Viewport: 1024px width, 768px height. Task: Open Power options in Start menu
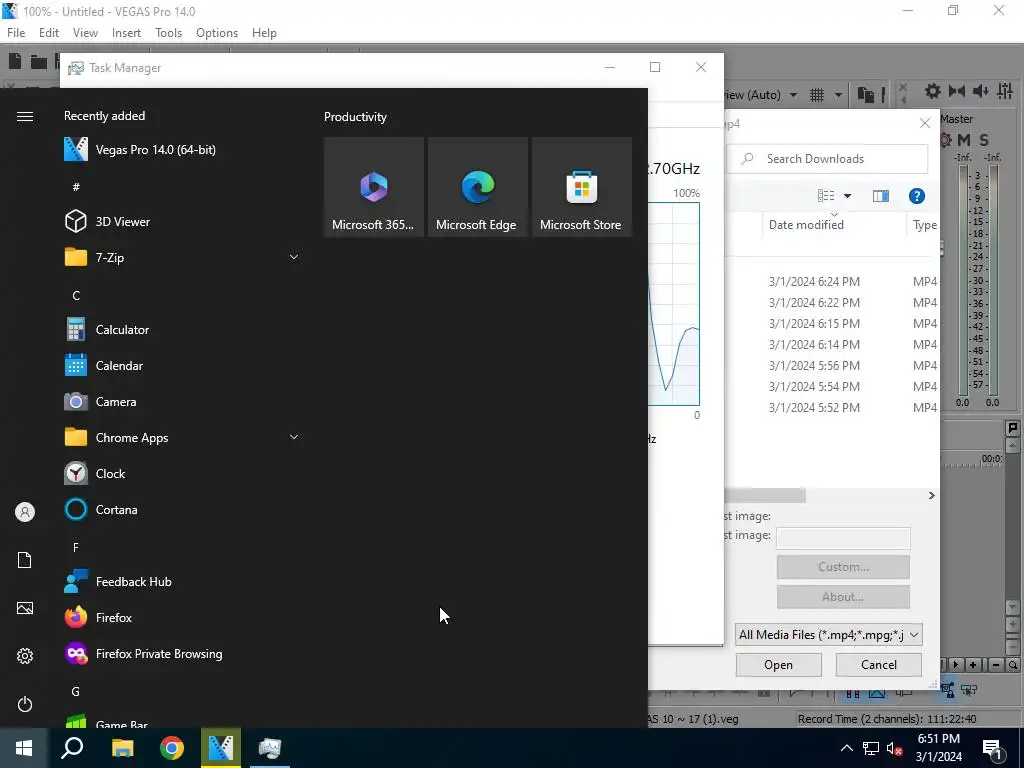click(x=25, y=704)
